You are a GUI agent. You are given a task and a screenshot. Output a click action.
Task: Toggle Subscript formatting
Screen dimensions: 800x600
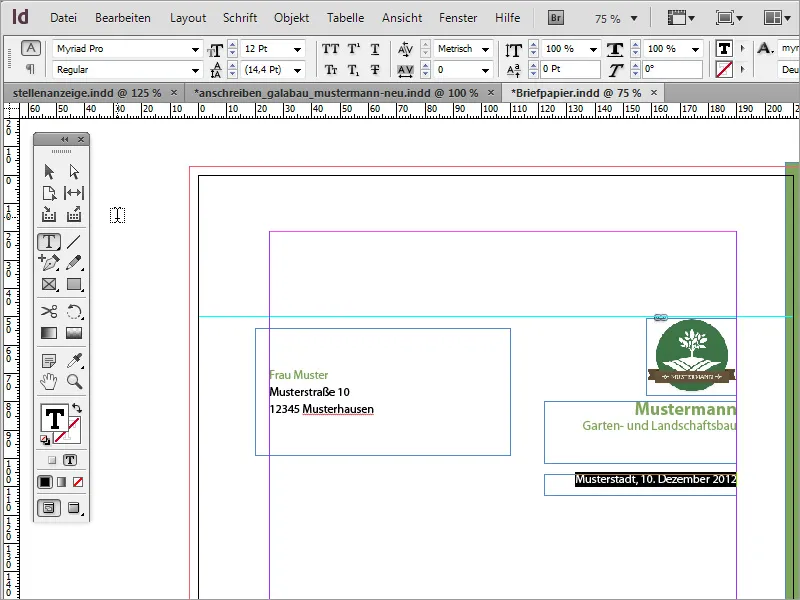click(354, 69)
